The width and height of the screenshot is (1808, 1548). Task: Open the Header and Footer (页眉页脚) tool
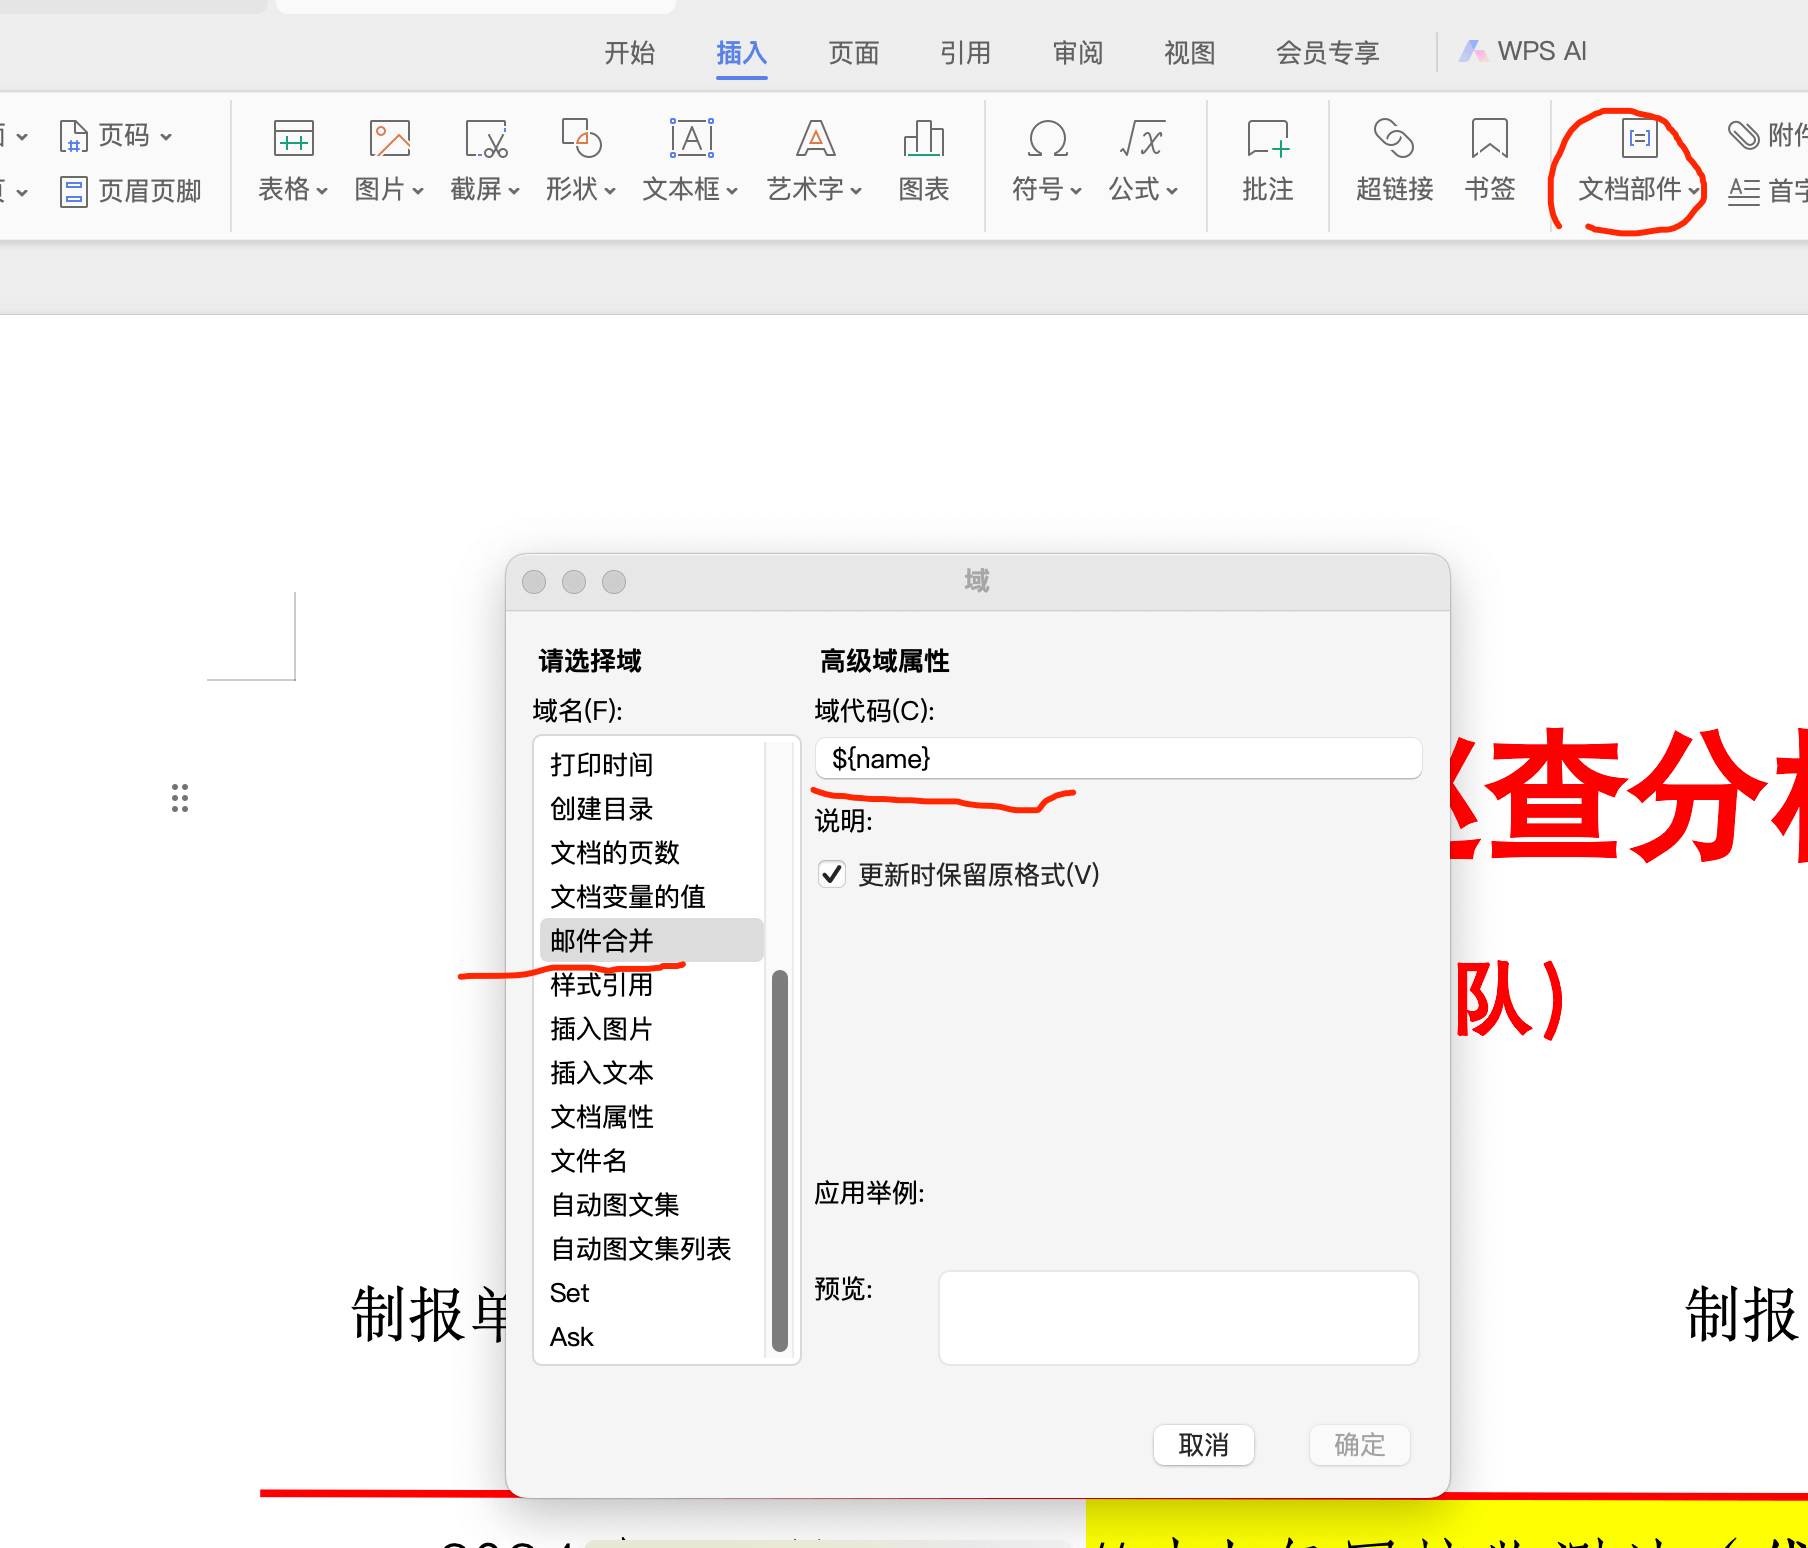[x=131, y=191]
